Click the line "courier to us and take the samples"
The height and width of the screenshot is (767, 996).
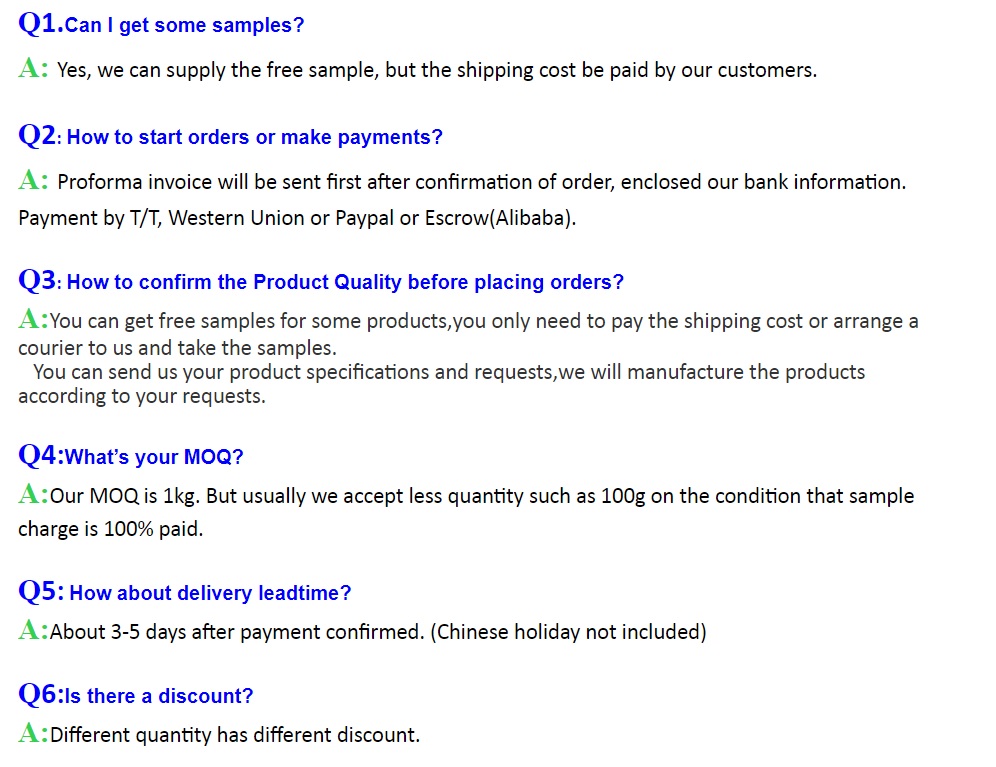pos(177,348)
